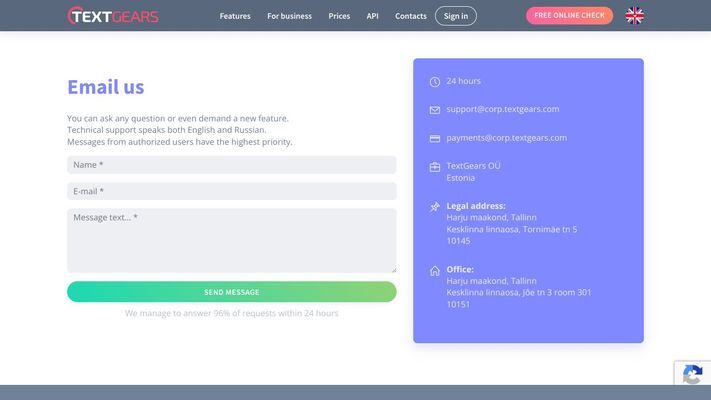Click the Message text area

click(231, 240)
